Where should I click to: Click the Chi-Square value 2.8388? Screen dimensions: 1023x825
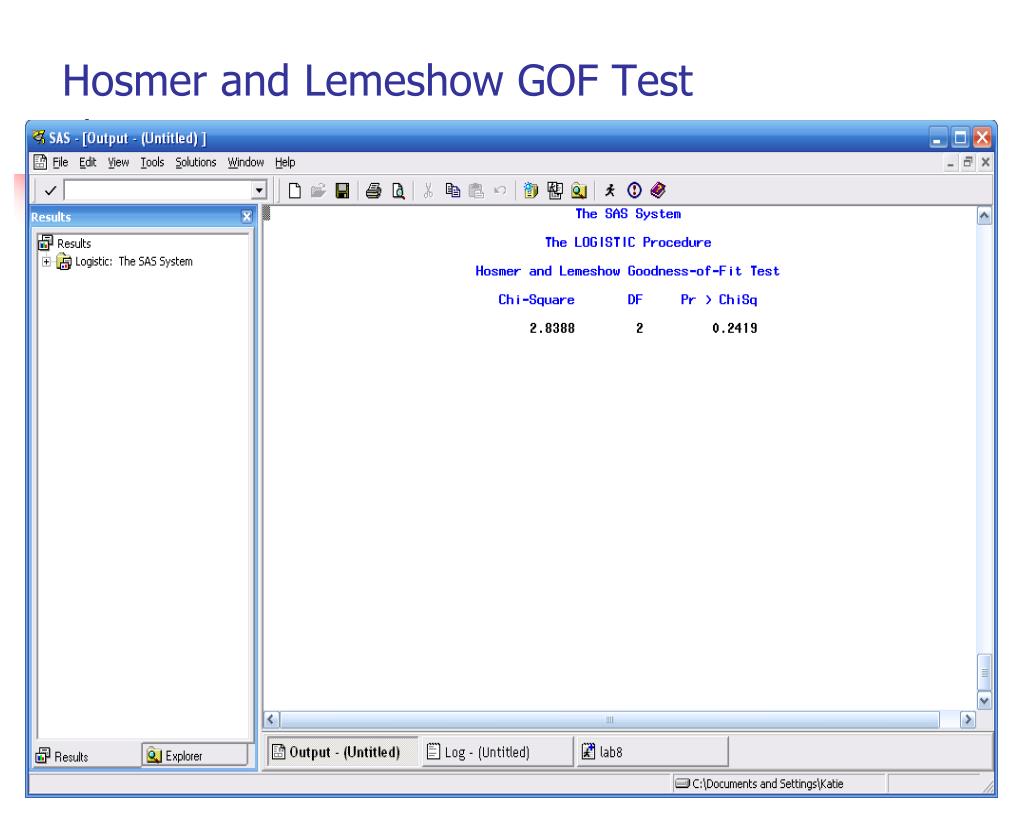point(552,328)
